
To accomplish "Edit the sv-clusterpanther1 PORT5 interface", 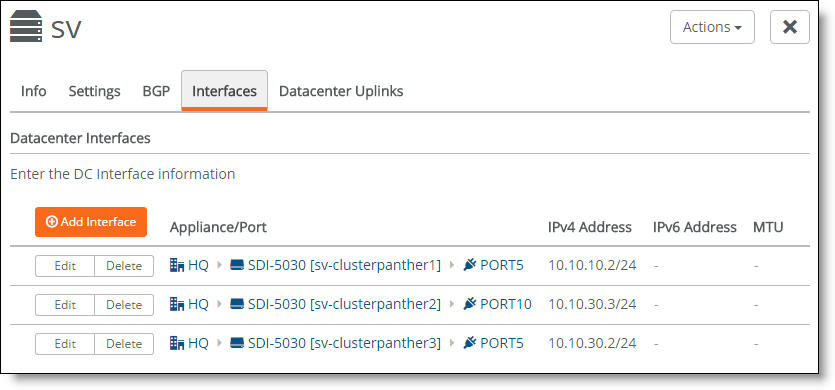I will pyautogui.click(x=65, y=266).
